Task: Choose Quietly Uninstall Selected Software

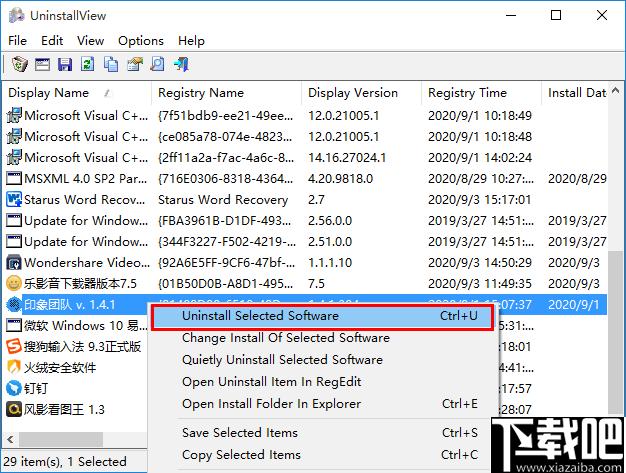Action: pyautogui.click(x=282, y=360)
